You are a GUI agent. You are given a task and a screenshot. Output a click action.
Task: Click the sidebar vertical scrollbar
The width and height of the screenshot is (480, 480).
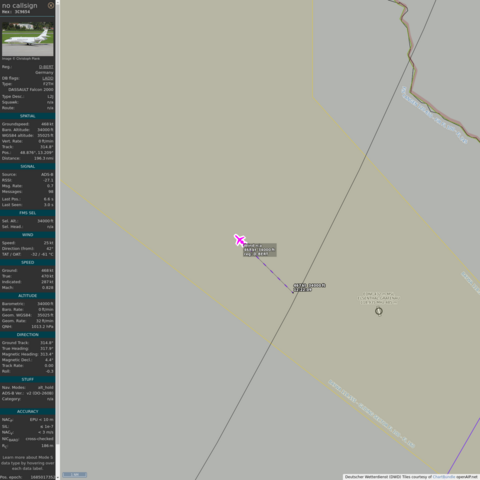(58, 223)
